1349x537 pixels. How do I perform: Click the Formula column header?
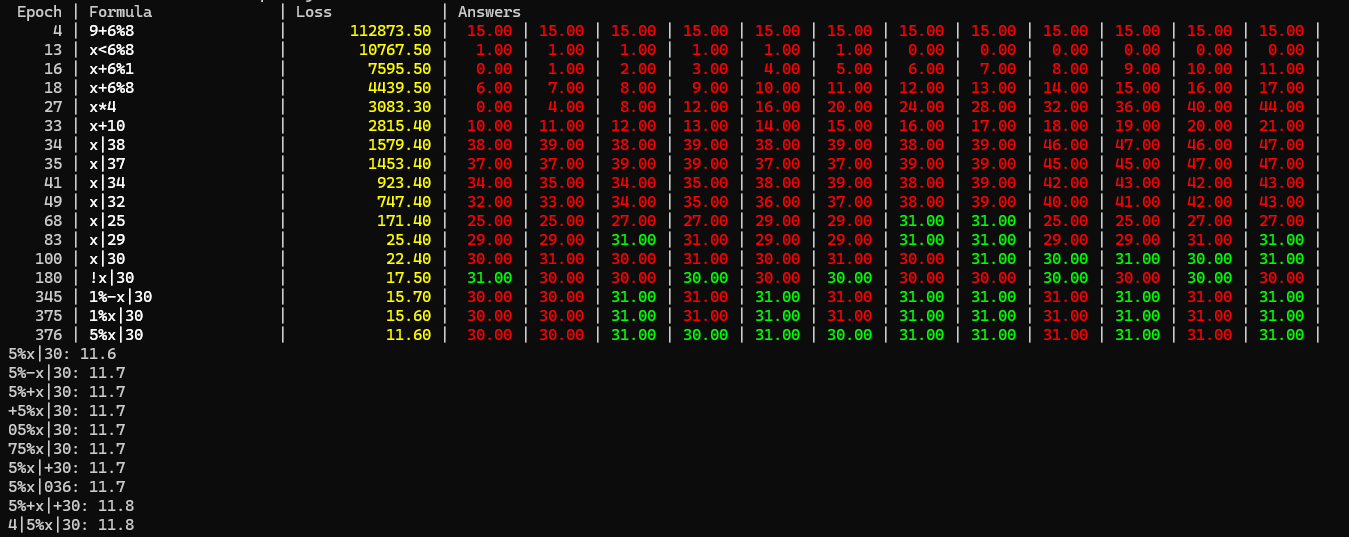pos(120,12)
